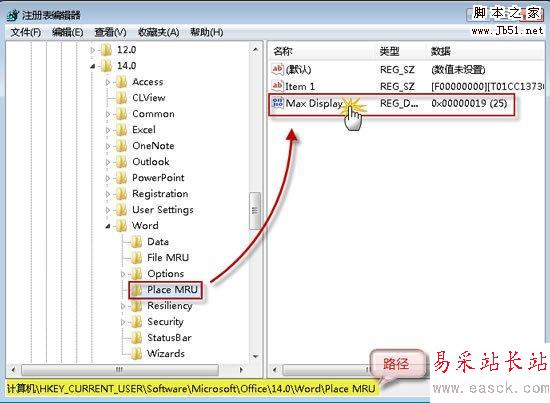Click the Common folder icon
Viewport: 550px width, 403px height.
click(121, 114)
